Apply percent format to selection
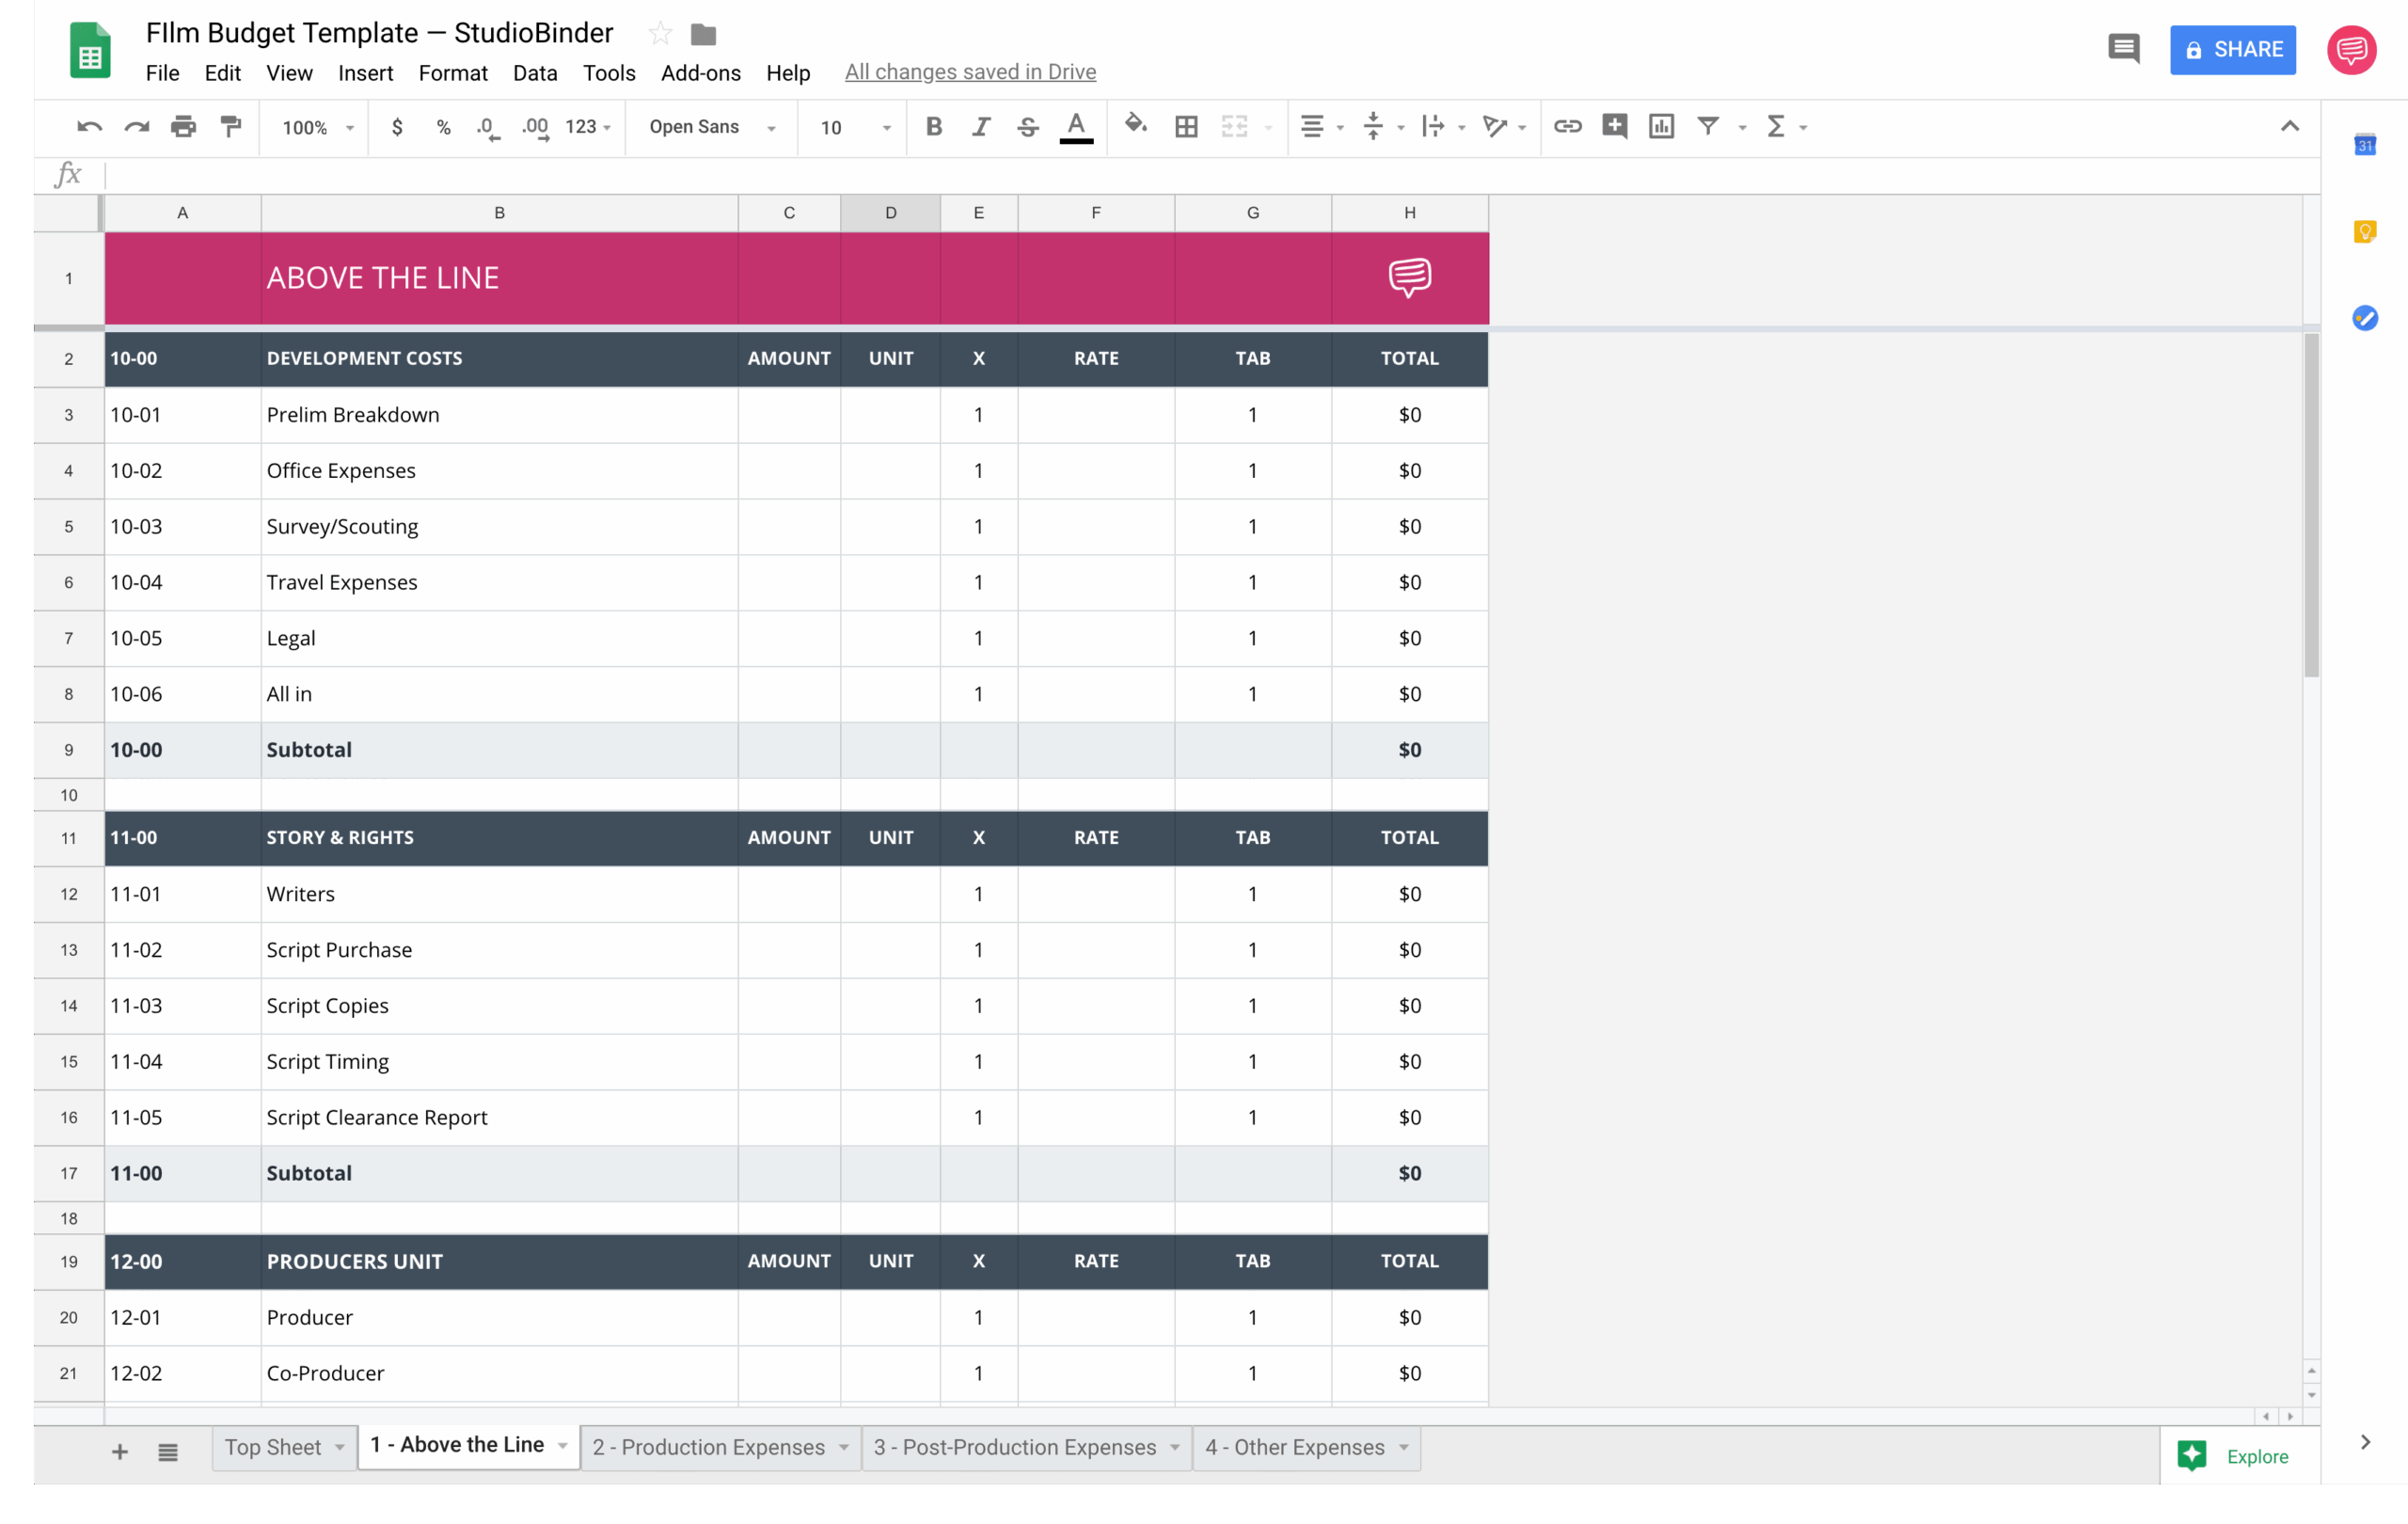 [443, 127]
